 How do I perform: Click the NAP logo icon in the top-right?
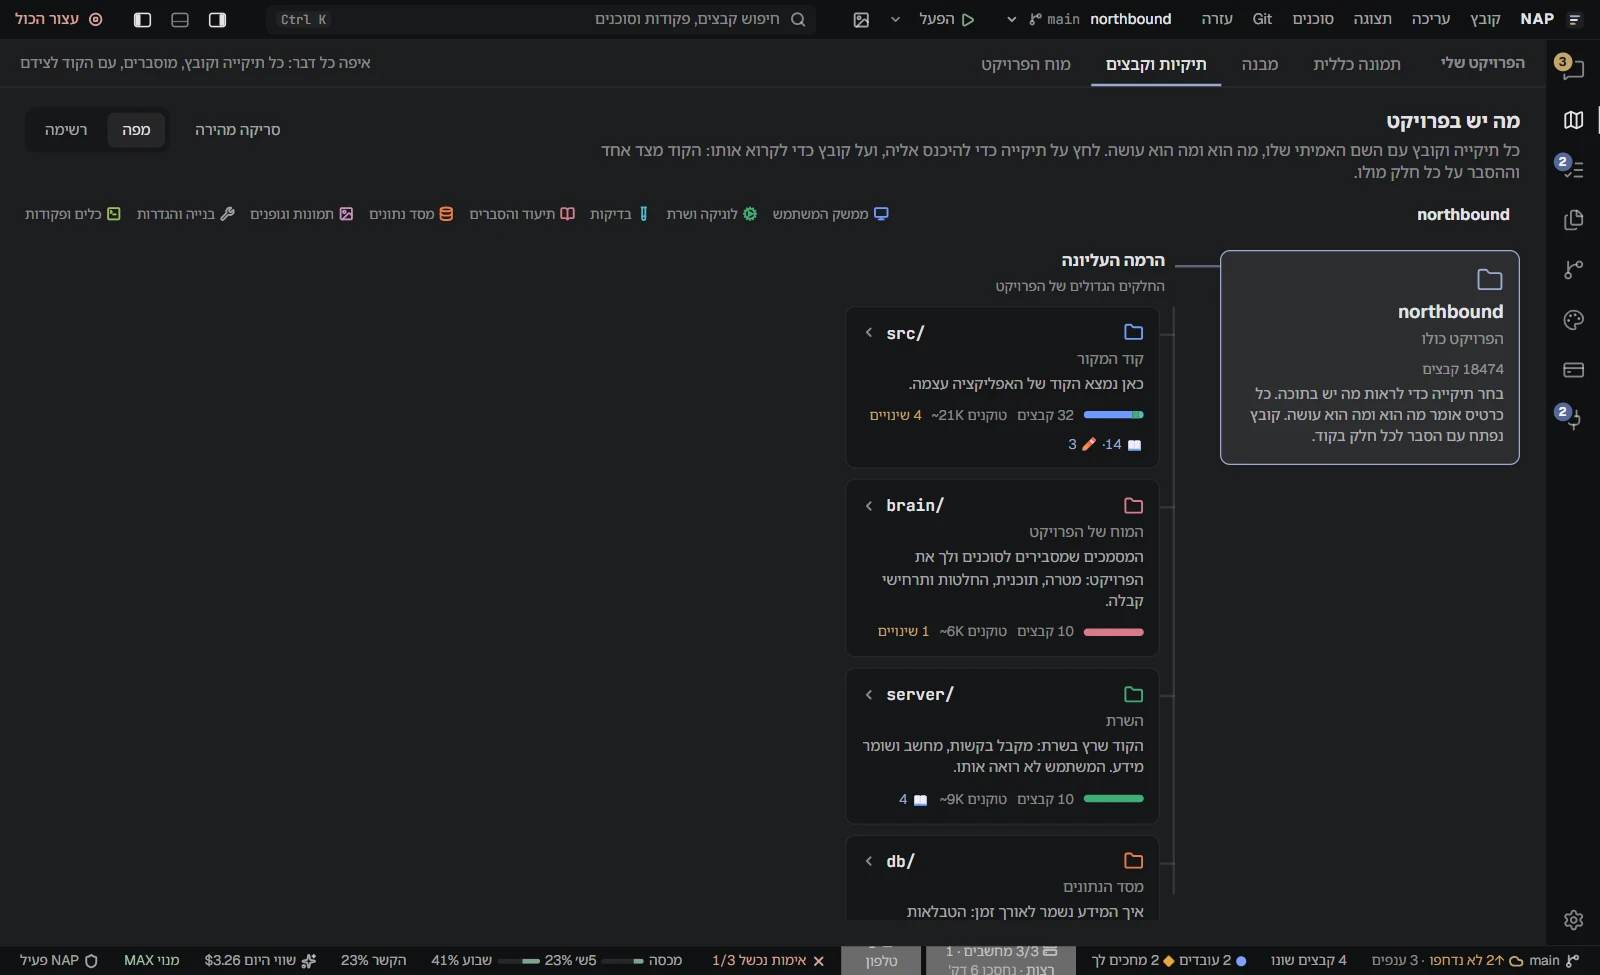click(x=1575, y=19)
